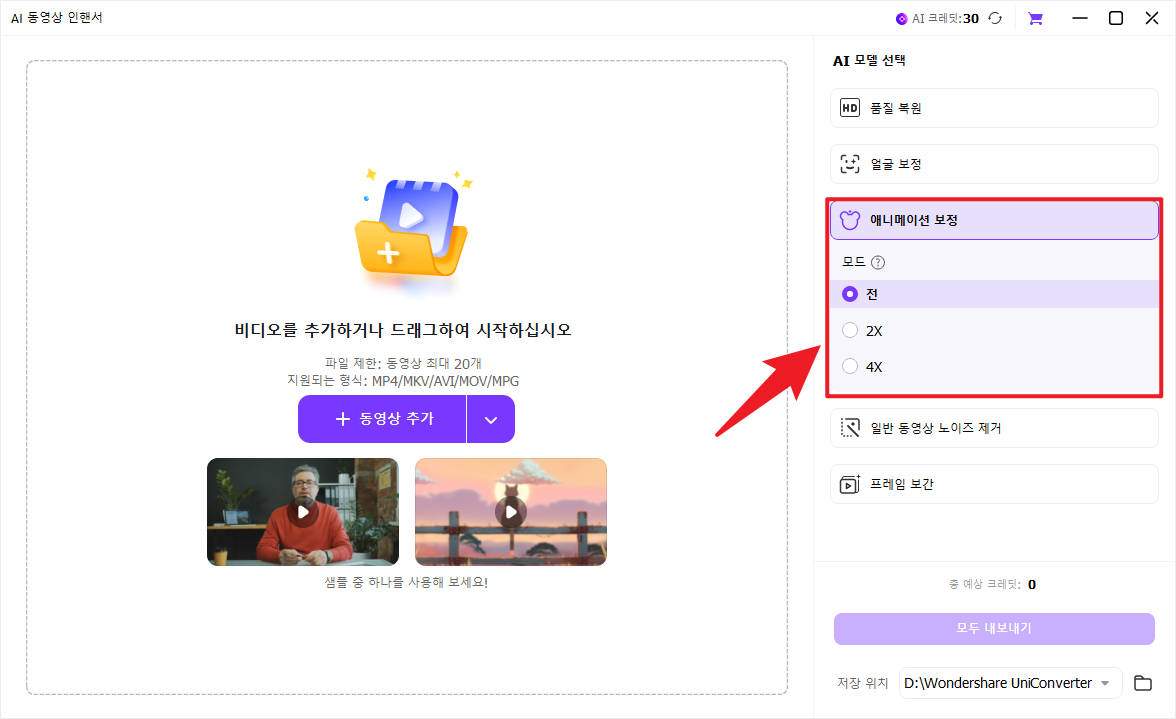Image resolution: width=1176 pixels, height=719 pixels.
Task: Select the frame interpolation icon
Action: (x=850, y=484)
